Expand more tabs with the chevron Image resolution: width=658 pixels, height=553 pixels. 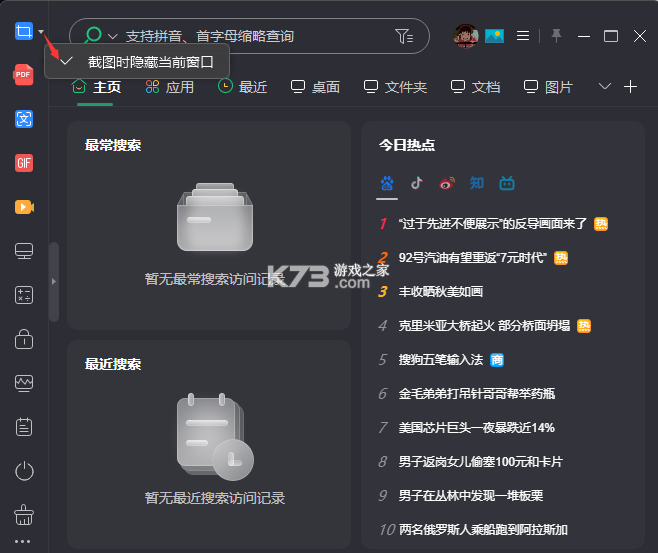pos(605,87)
